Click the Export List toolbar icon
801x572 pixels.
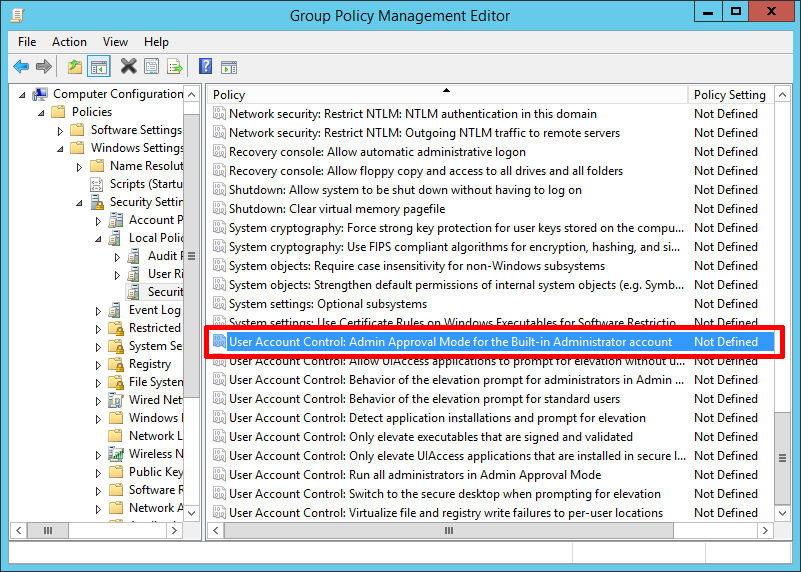click(x=174, y=66)
